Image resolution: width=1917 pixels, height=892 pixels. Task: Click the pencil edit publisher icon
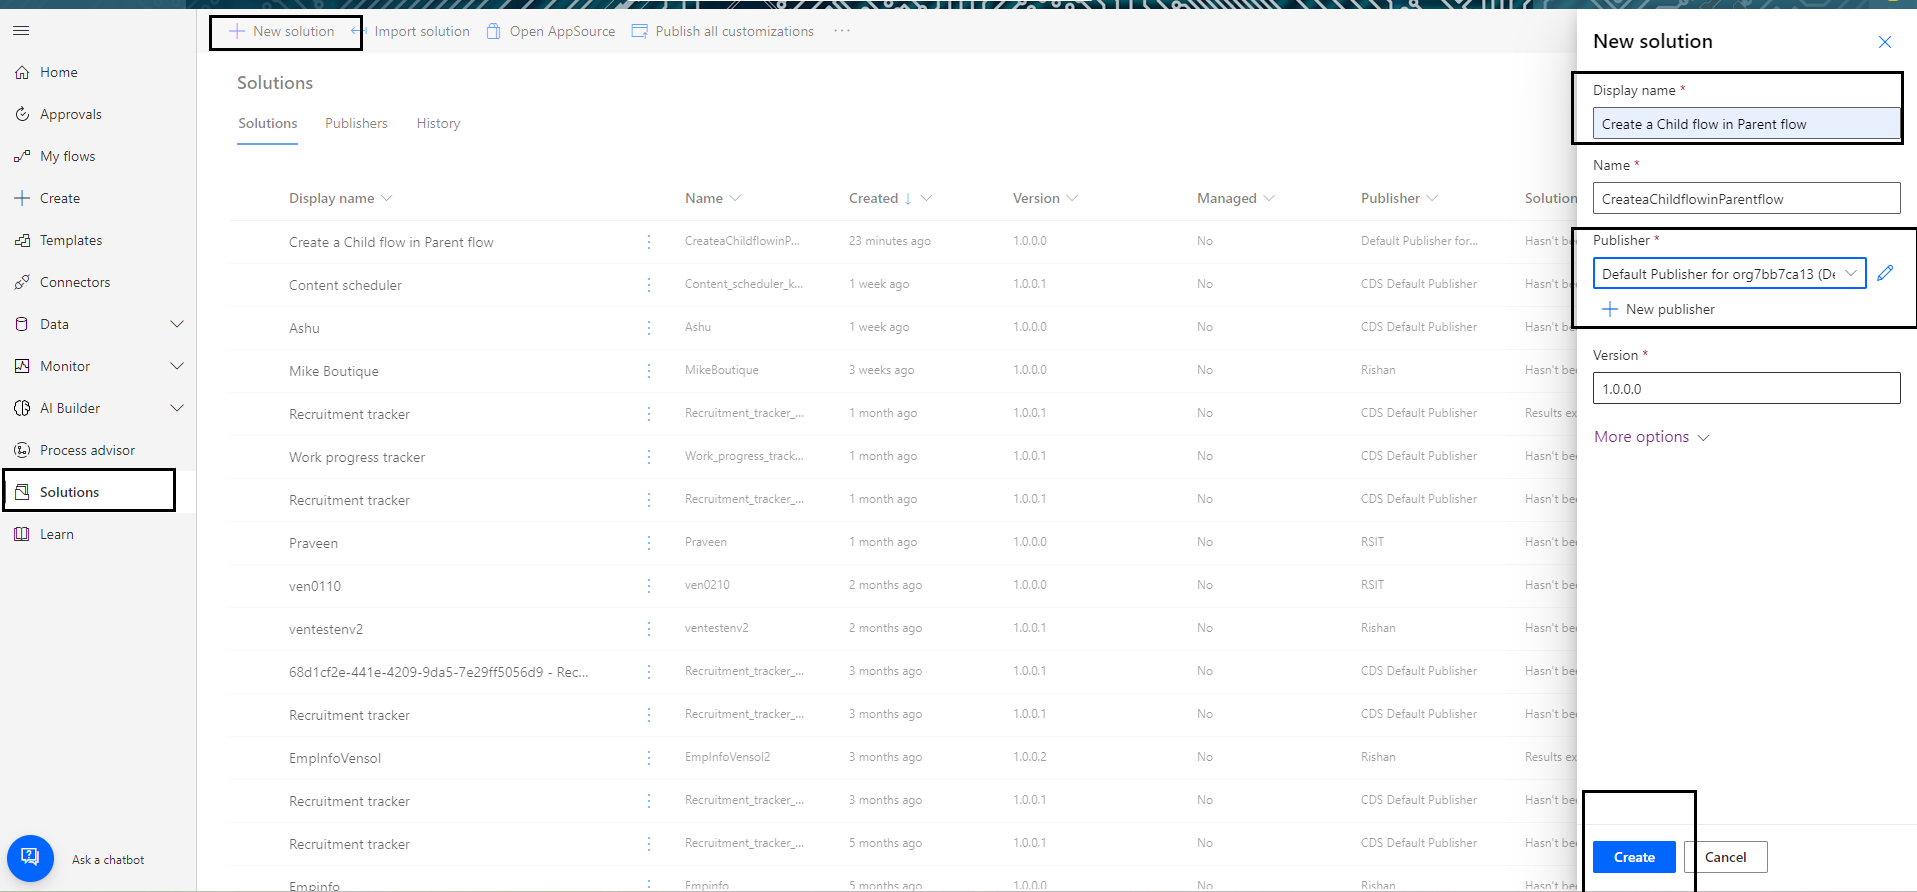pyautogui.click(x=1885, y=273)
